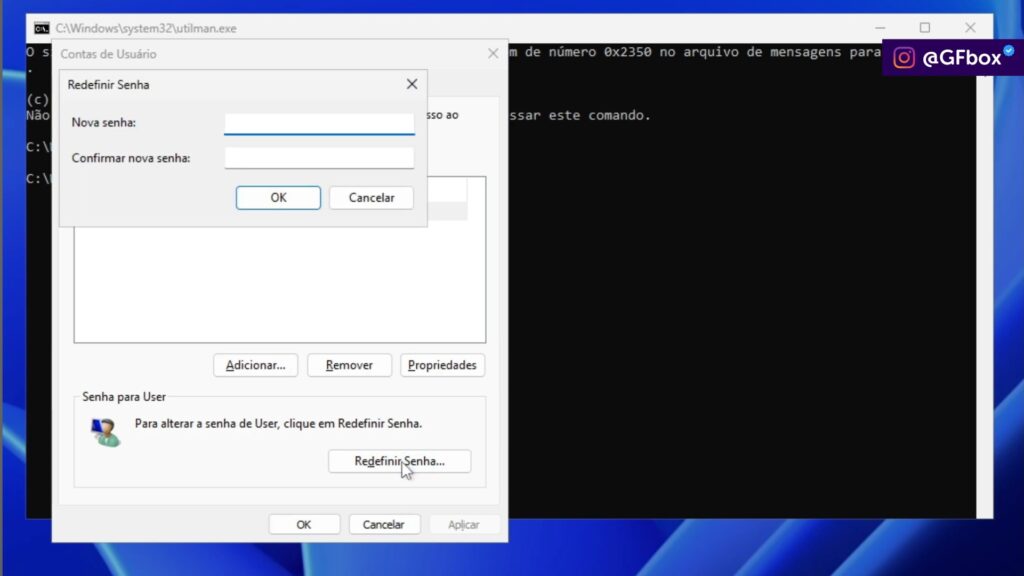Screen dimensions: 1024x576
Task: Click the command prompt icon in title bar
Action: pos(41,29)
